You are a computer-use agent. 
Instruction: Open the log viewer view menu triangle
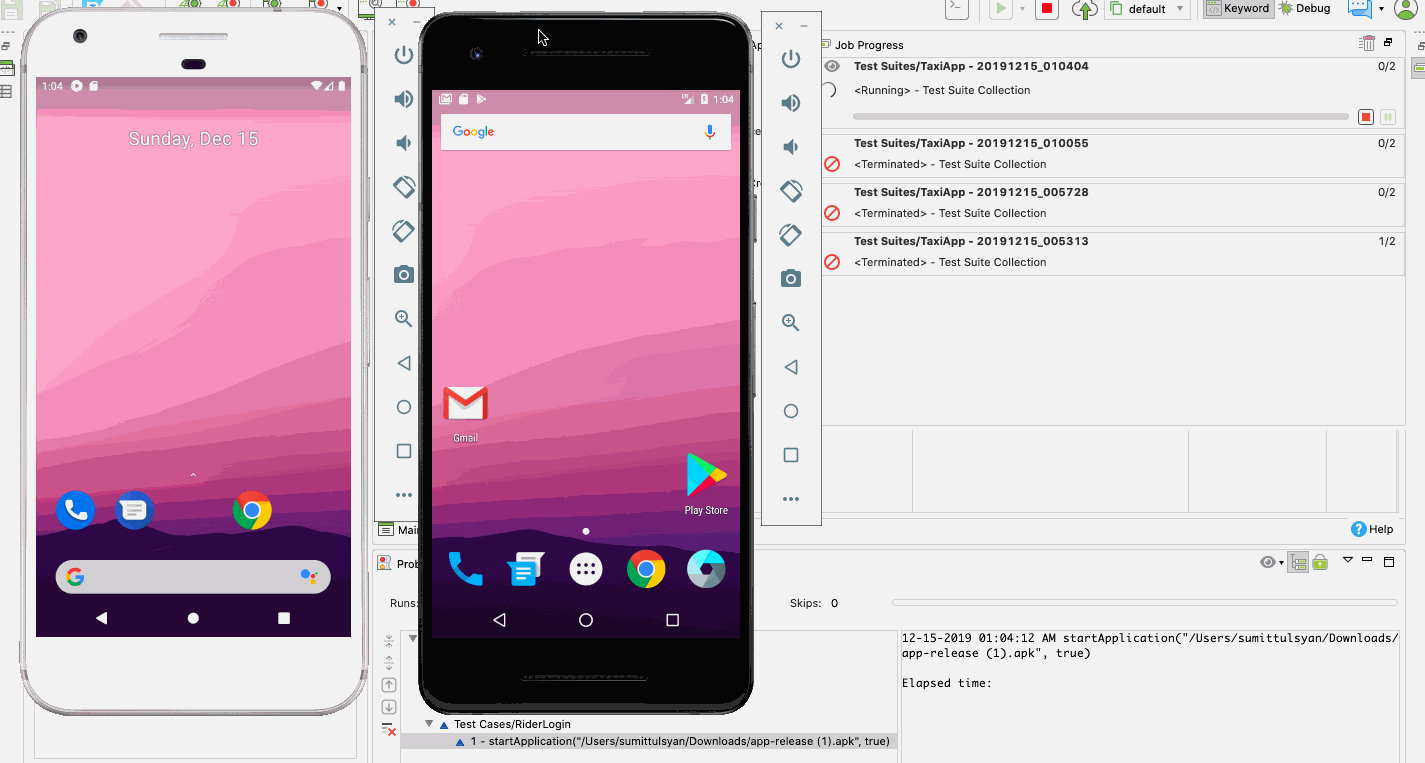click(1347, 560)
